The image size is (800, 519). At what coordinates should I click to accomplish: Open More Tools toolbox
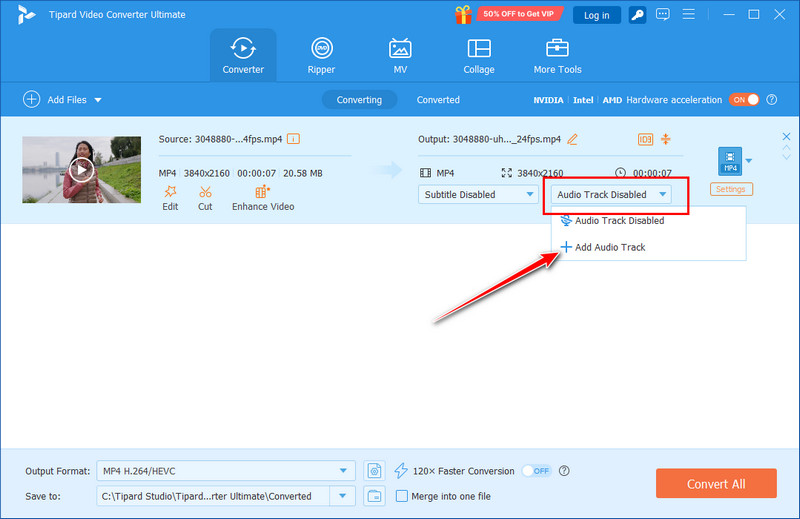(557, 55)
